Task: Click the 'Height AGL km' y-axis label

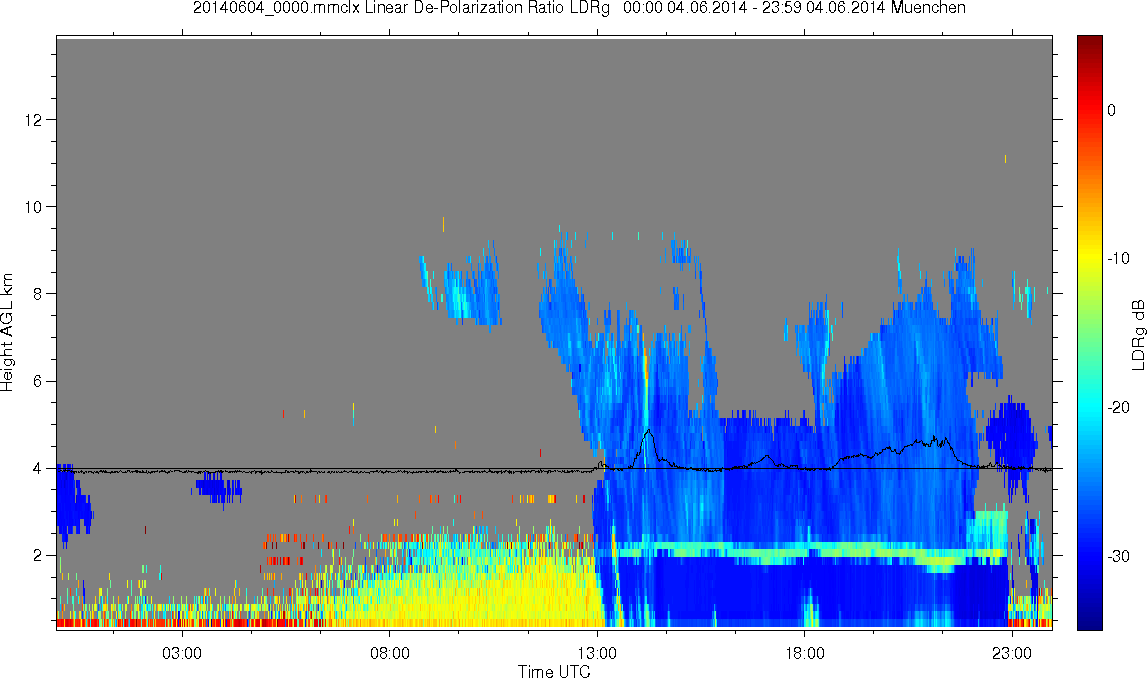Action: coord(7,333)
